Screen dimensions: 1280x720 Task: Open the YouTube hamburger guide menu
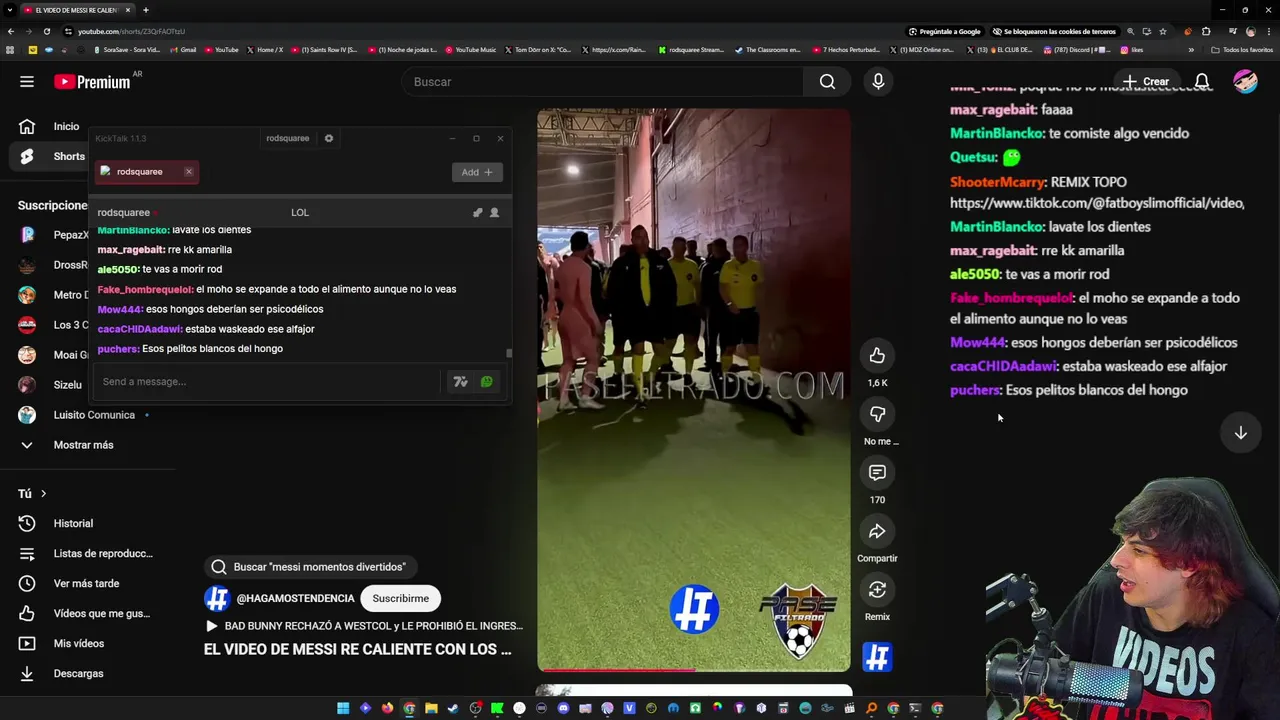coord(27,82)
